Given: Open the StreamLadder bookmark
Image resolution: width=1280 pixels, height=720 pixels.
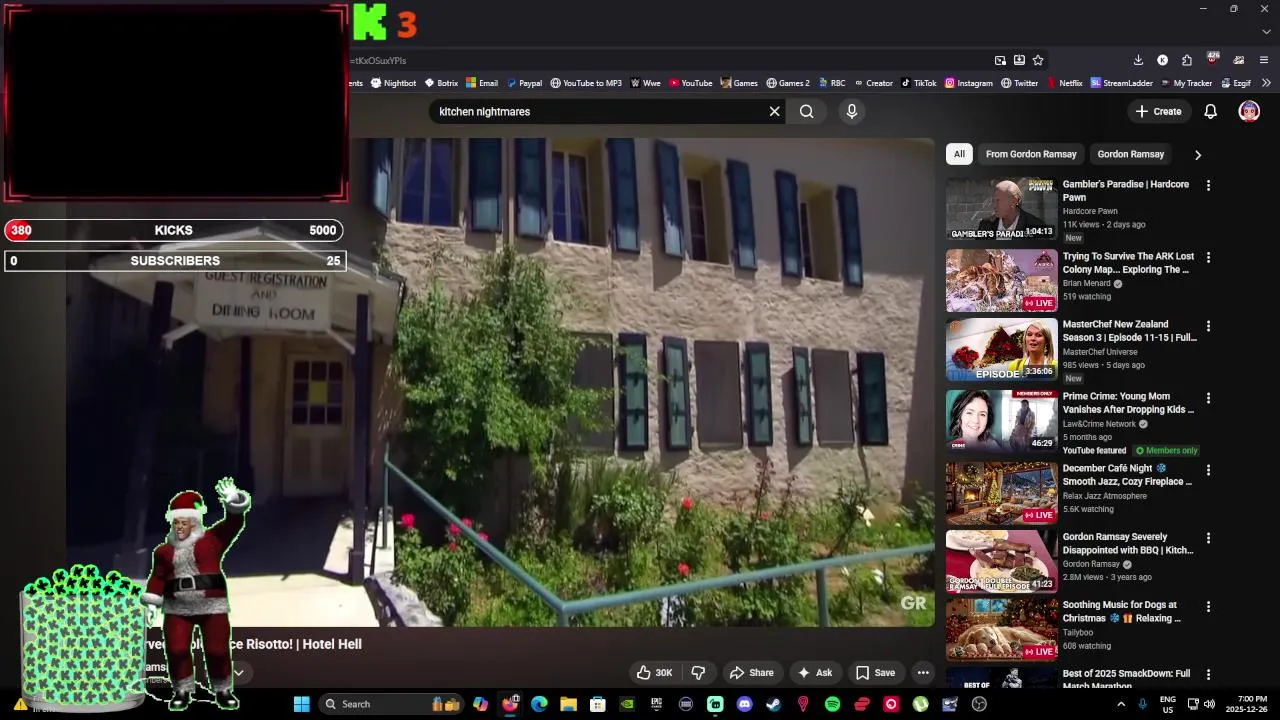Looking at the screenshot, I should (x=1122, y=83).
